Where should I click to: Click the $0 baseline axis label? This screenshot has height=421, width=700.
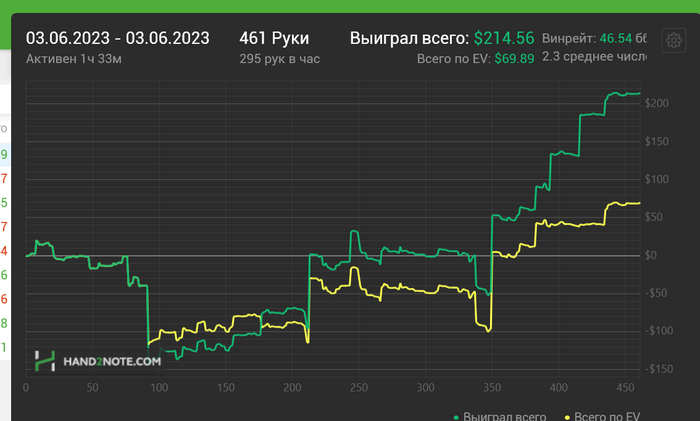(x=651, y=255)
